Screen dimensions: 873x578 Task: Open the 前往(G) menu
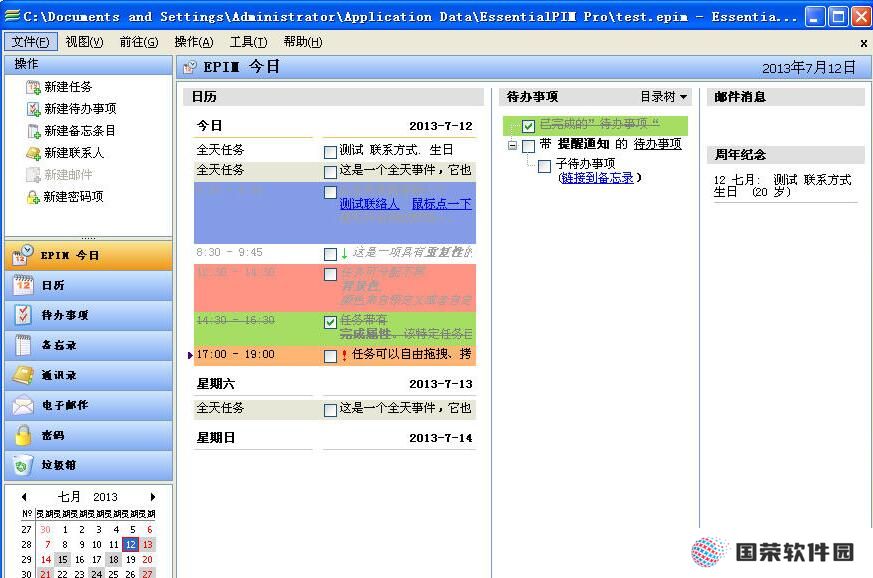click(x=139, y=42)
